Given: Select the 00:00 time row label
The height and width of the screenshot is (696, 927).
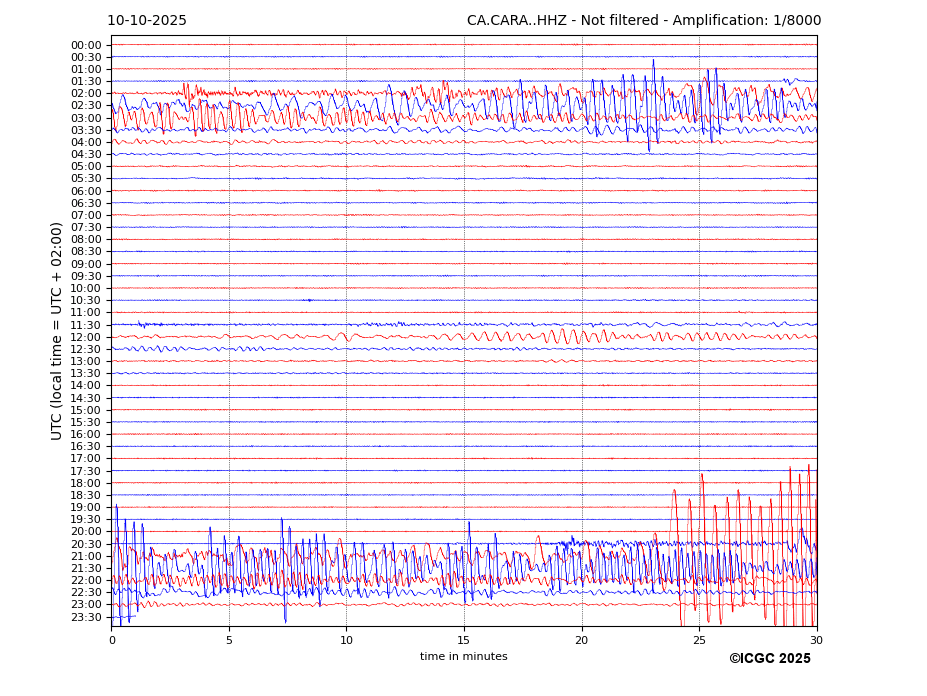Looking at the screenshot, I should click(x=86, y=45).
